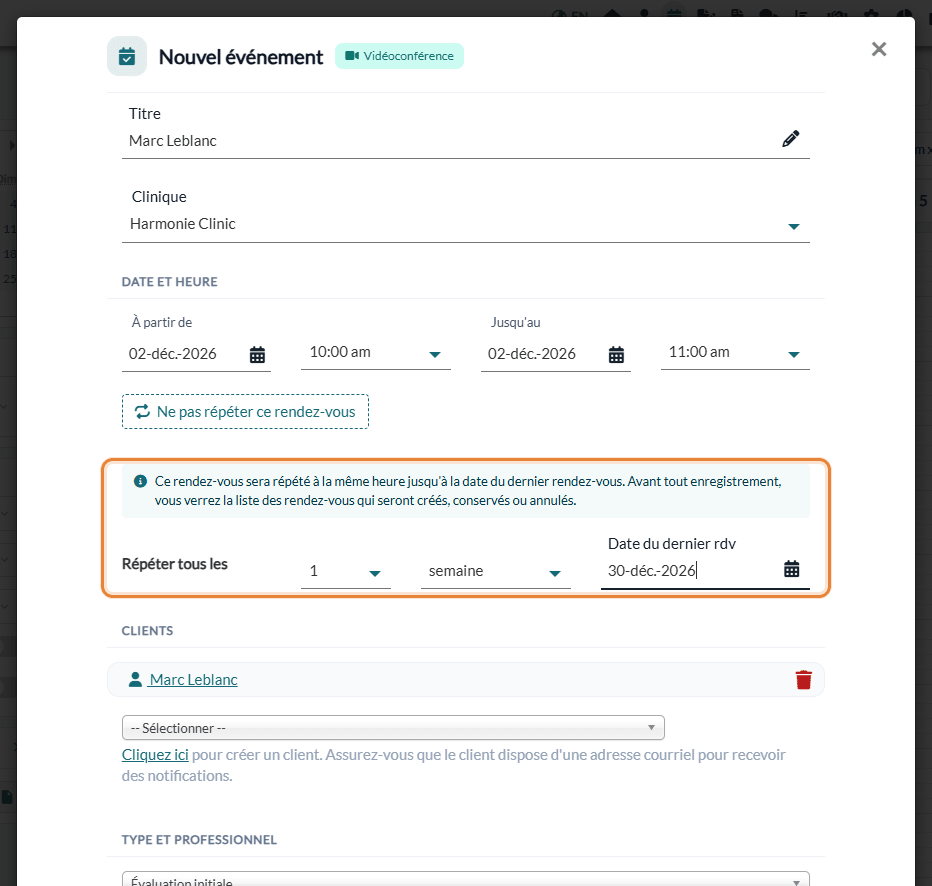Click the Titre field containing Marc Leblanc
Screen dimensions: 932x886
466,141
